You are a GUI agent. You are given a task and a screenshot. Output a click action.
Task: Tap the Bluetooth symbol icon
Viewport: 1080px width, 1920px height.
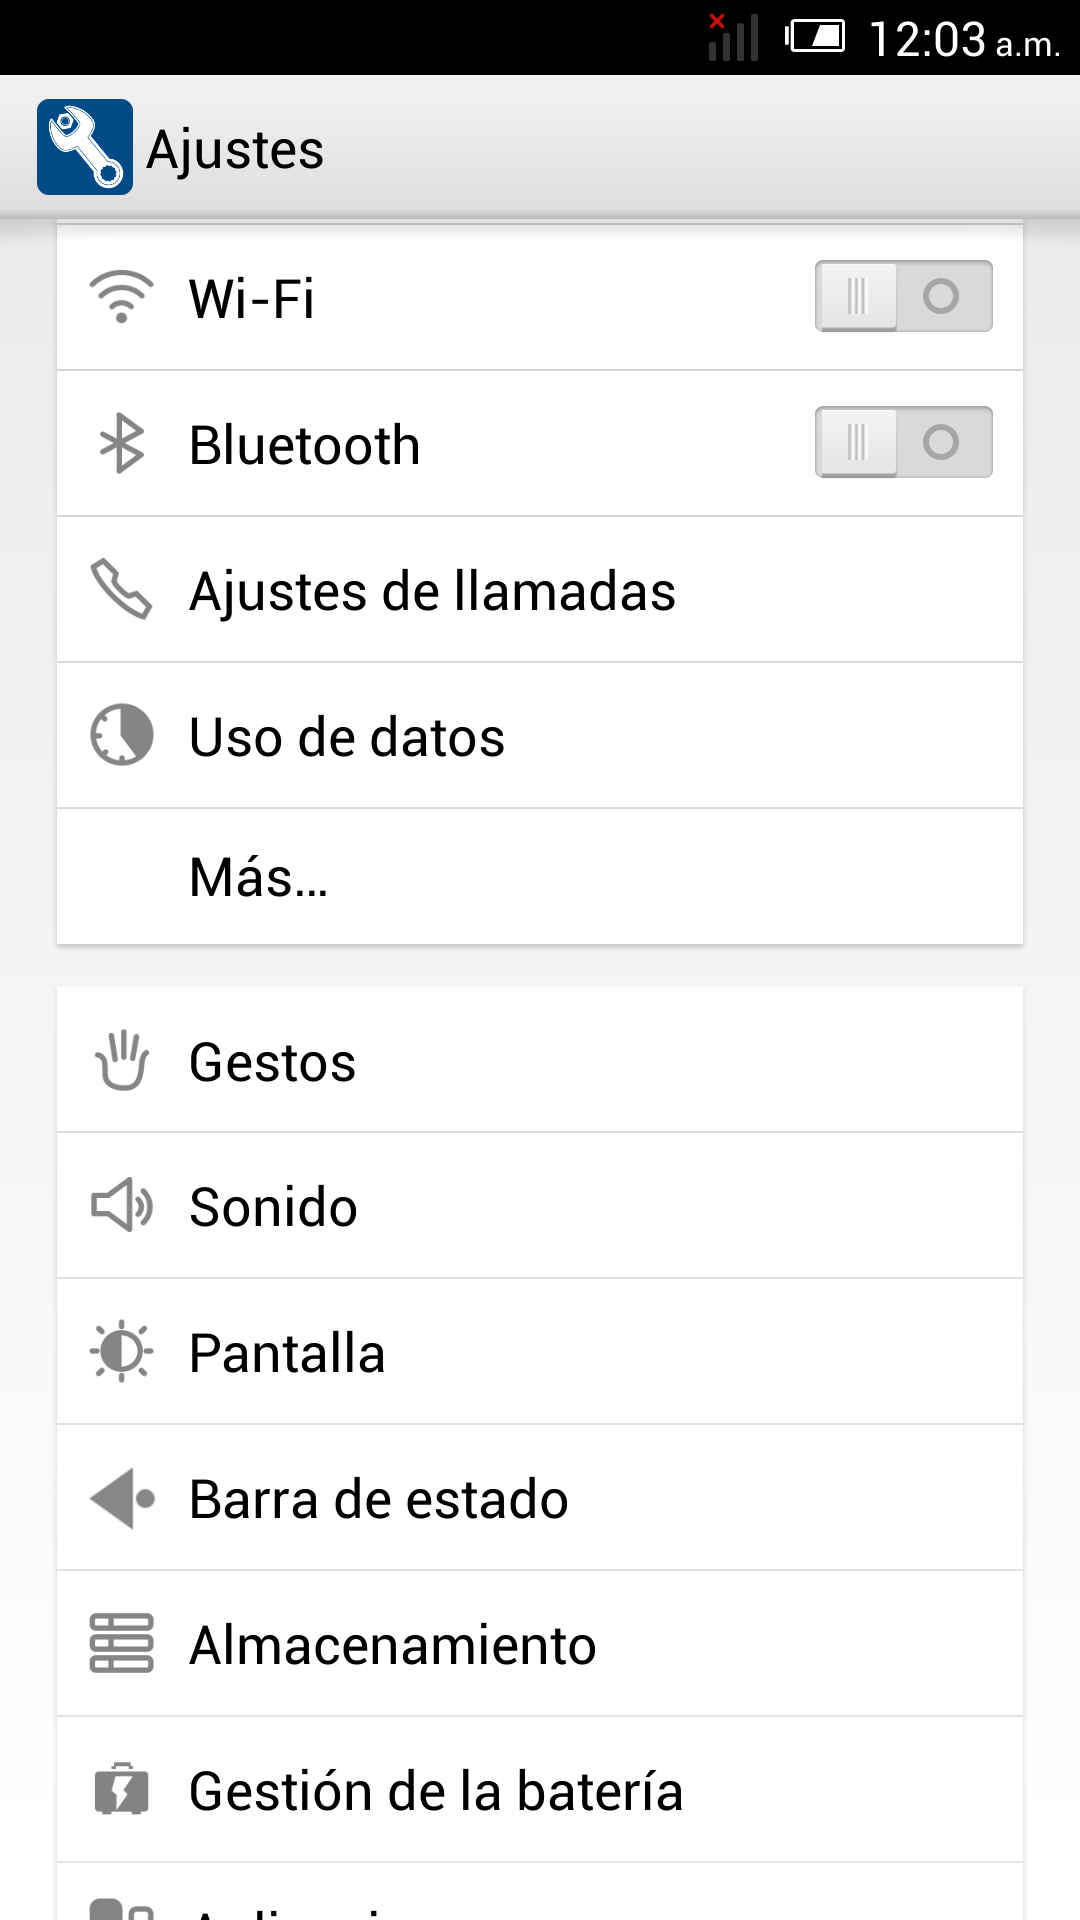point(121,443)
